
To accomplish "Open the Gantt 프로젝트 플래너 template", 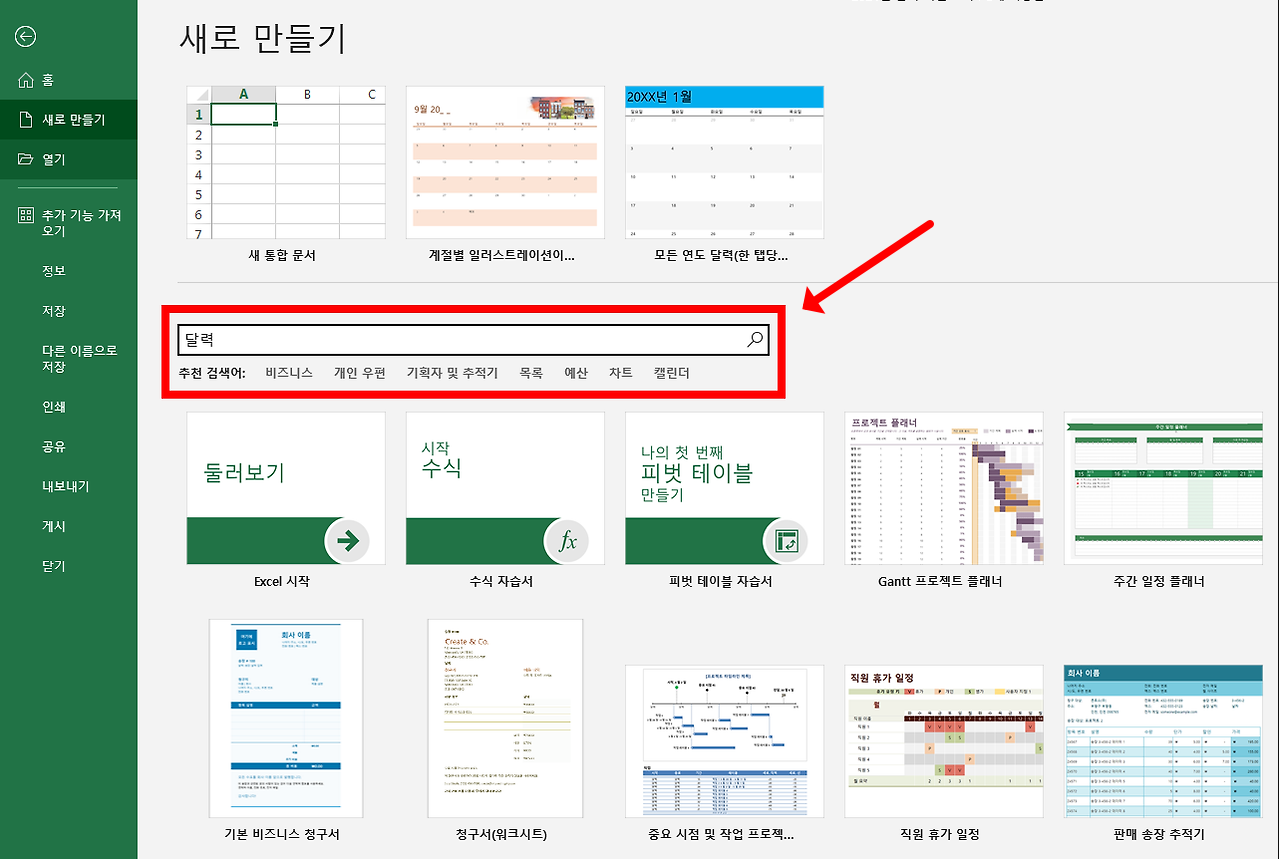I will pyautogui.click(x=943, y=488).
